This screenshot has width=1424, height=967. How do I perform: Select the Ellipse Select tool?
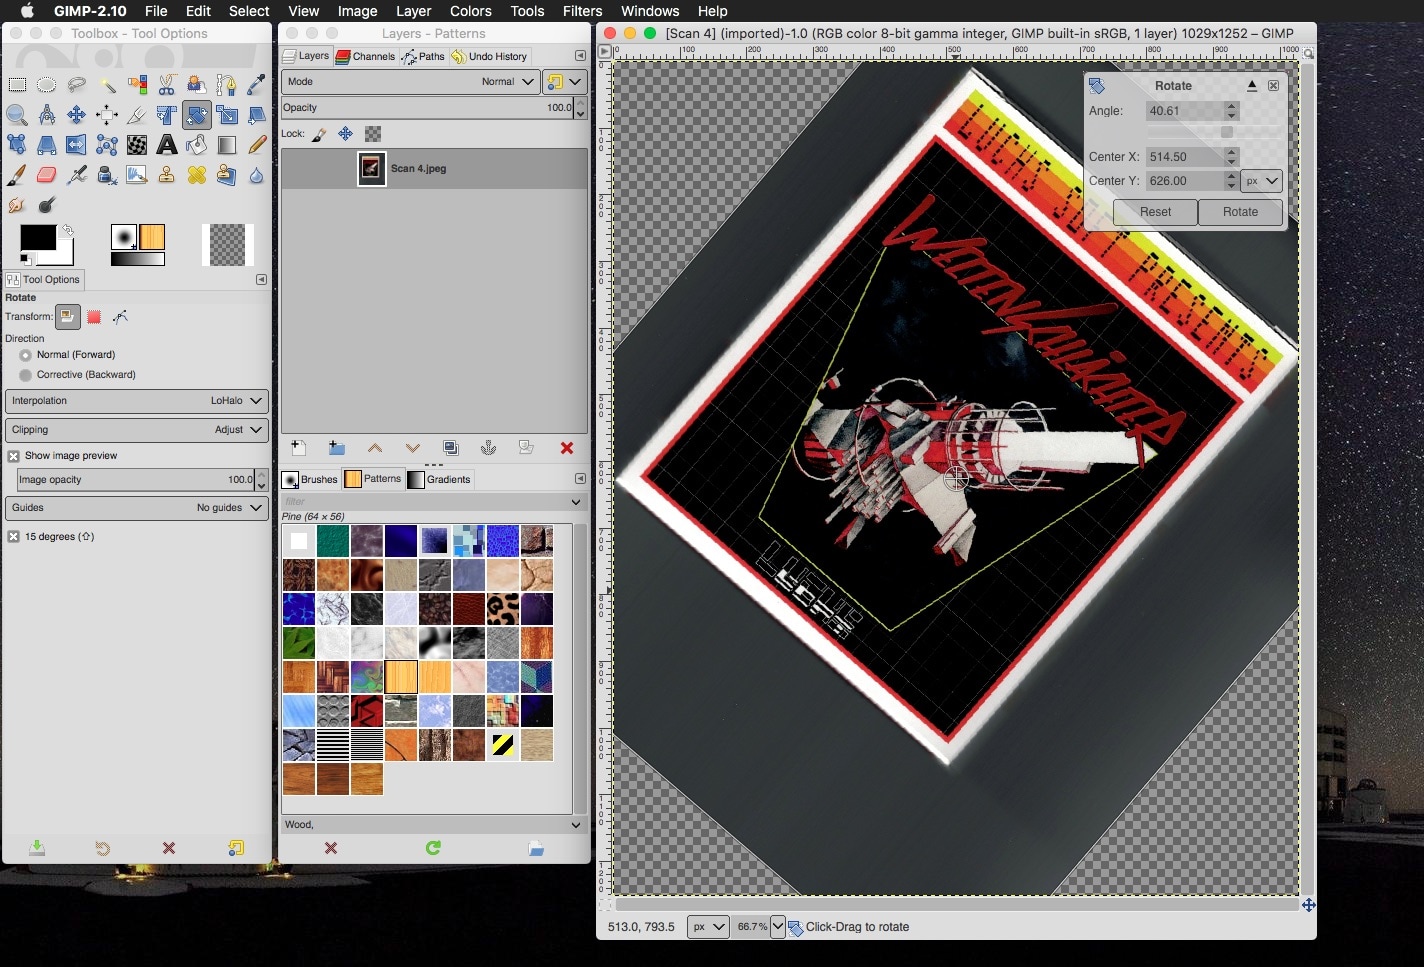coord(46,85)
